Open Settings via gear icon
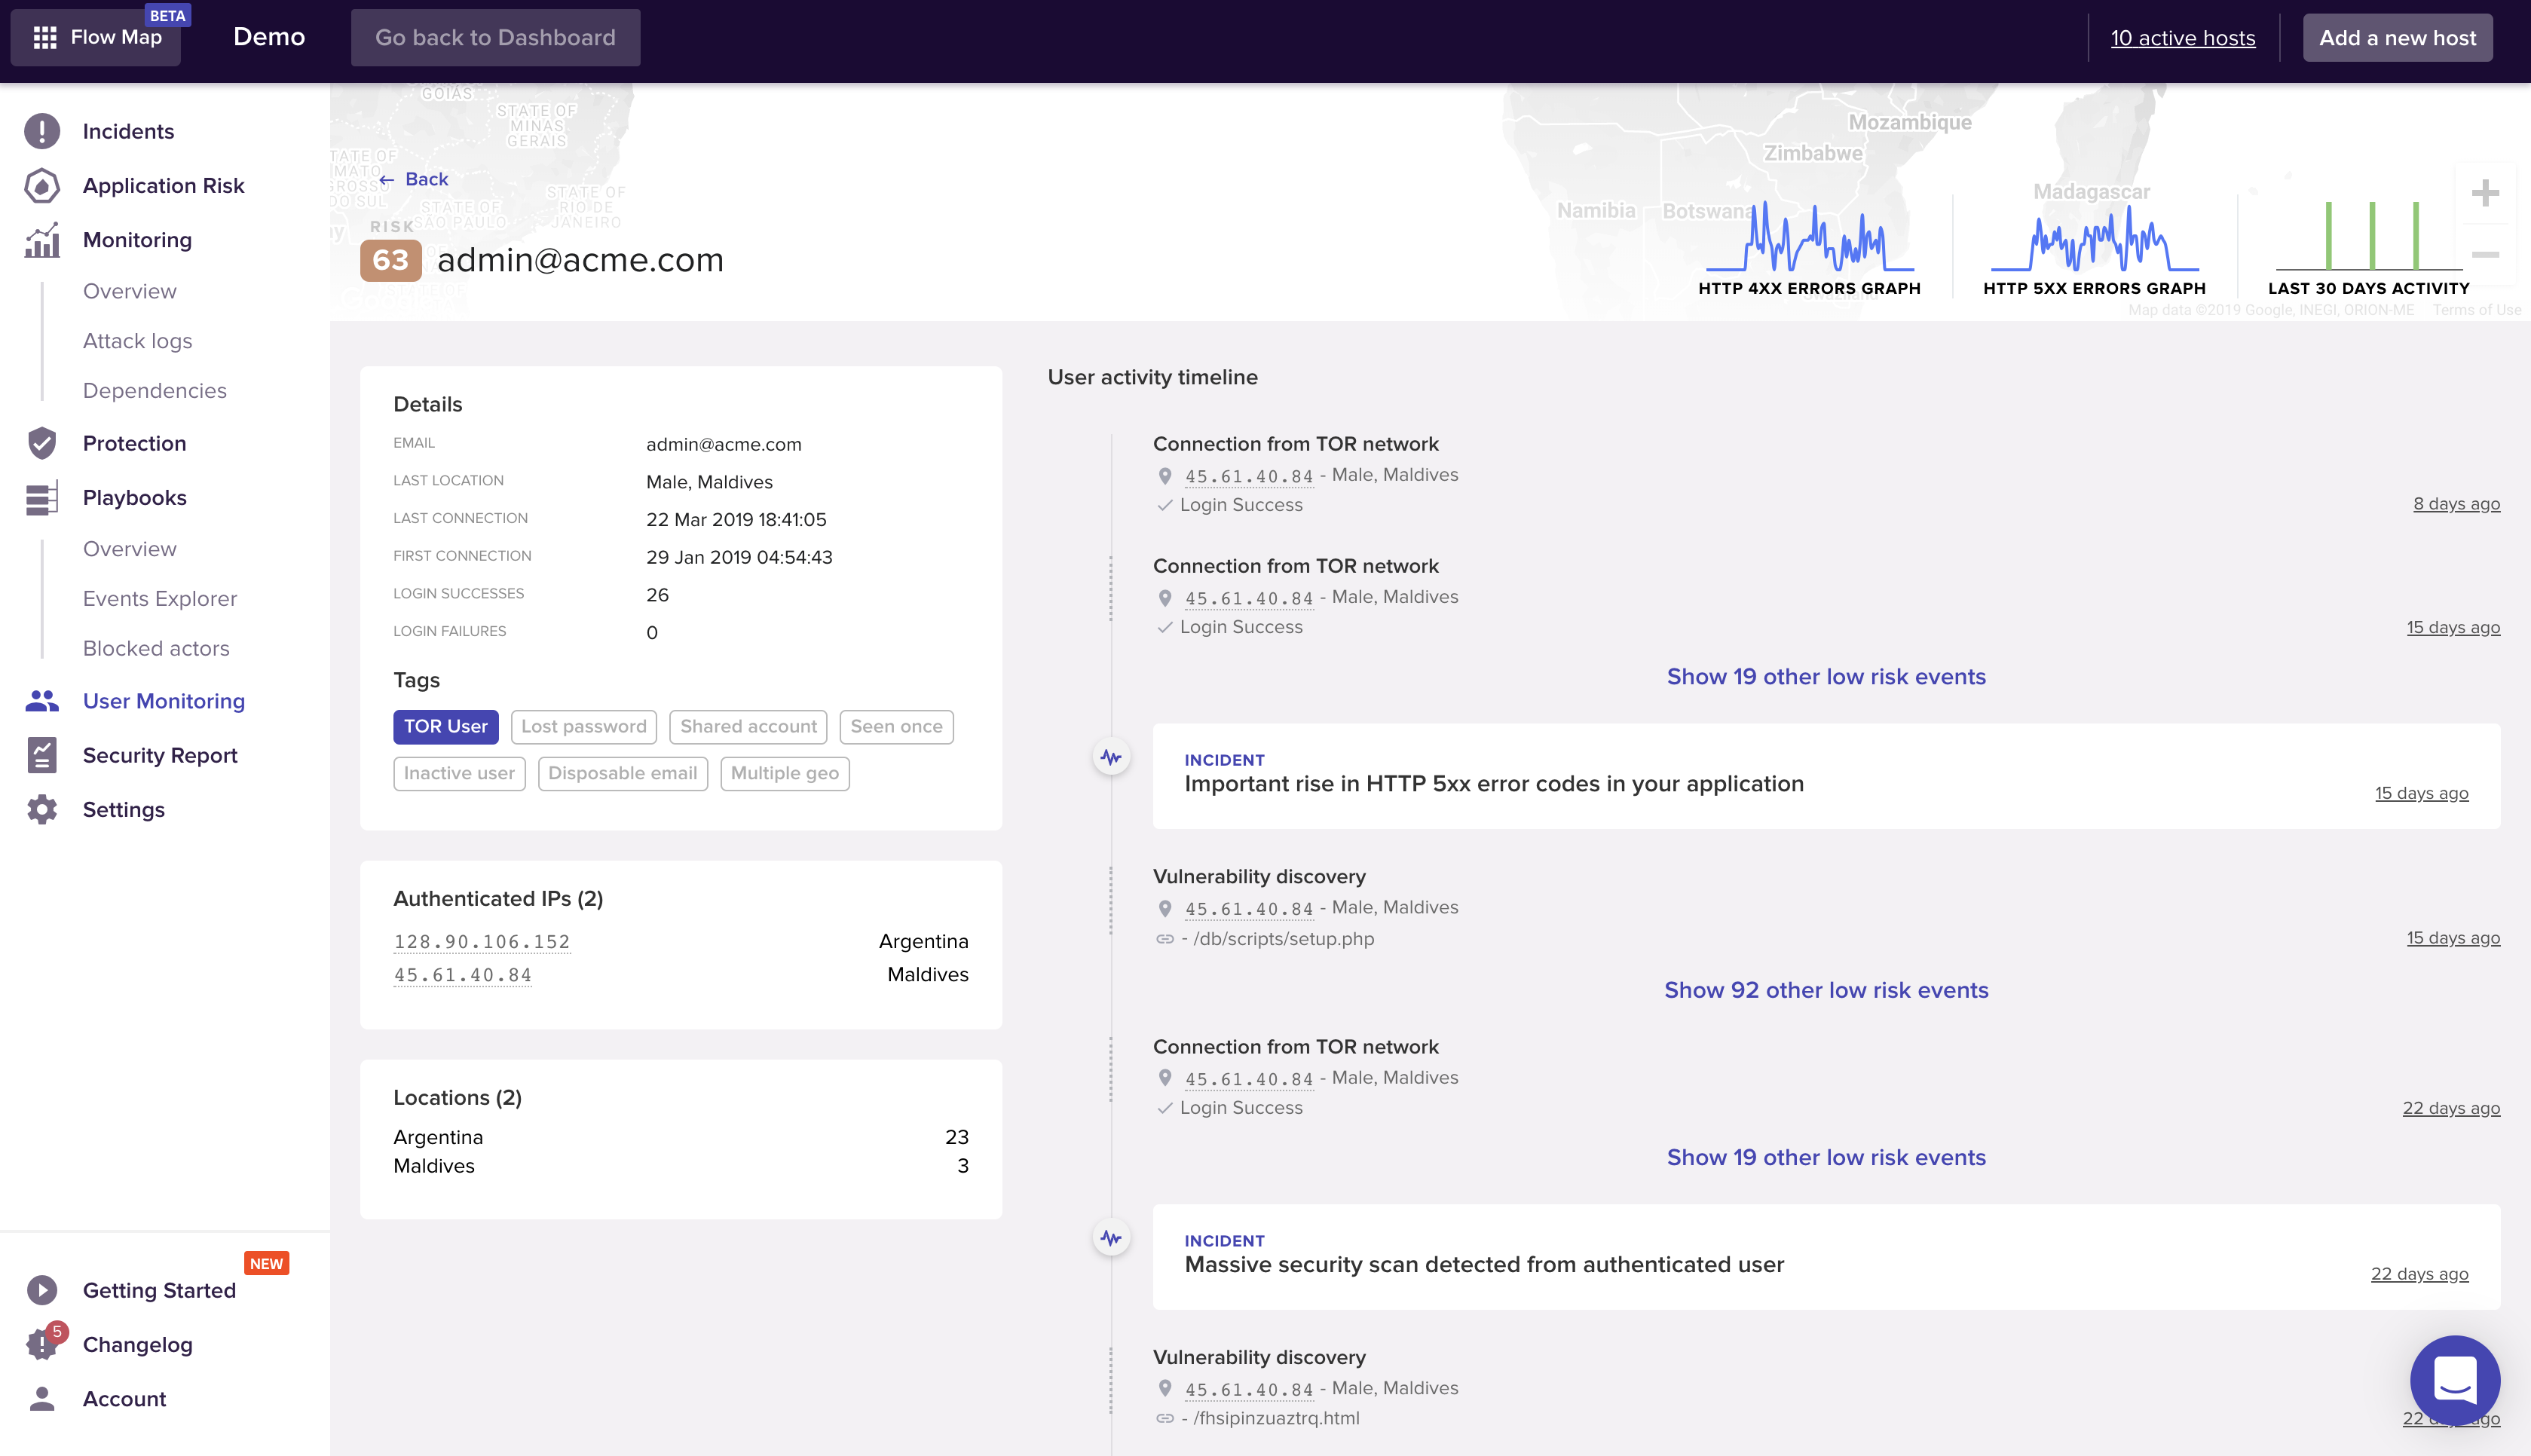This screenshot has width=2531, height=1456. pos(42,809)
